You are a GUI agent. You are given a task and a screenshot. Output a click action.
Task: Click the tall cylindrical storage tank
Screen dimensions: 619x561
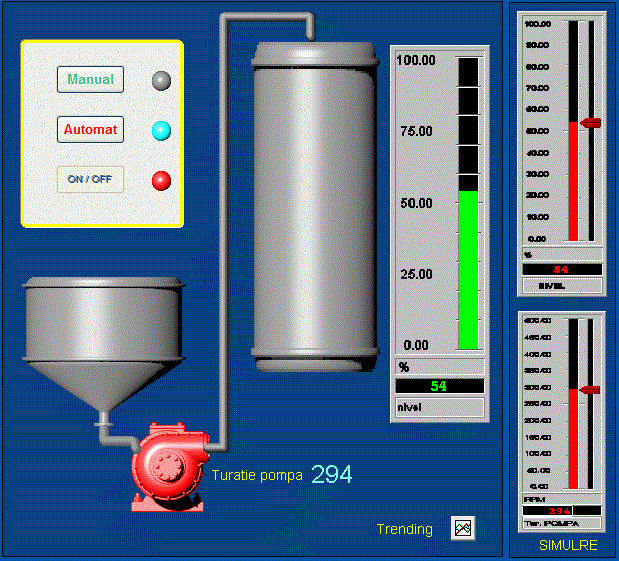pos(316,200)
